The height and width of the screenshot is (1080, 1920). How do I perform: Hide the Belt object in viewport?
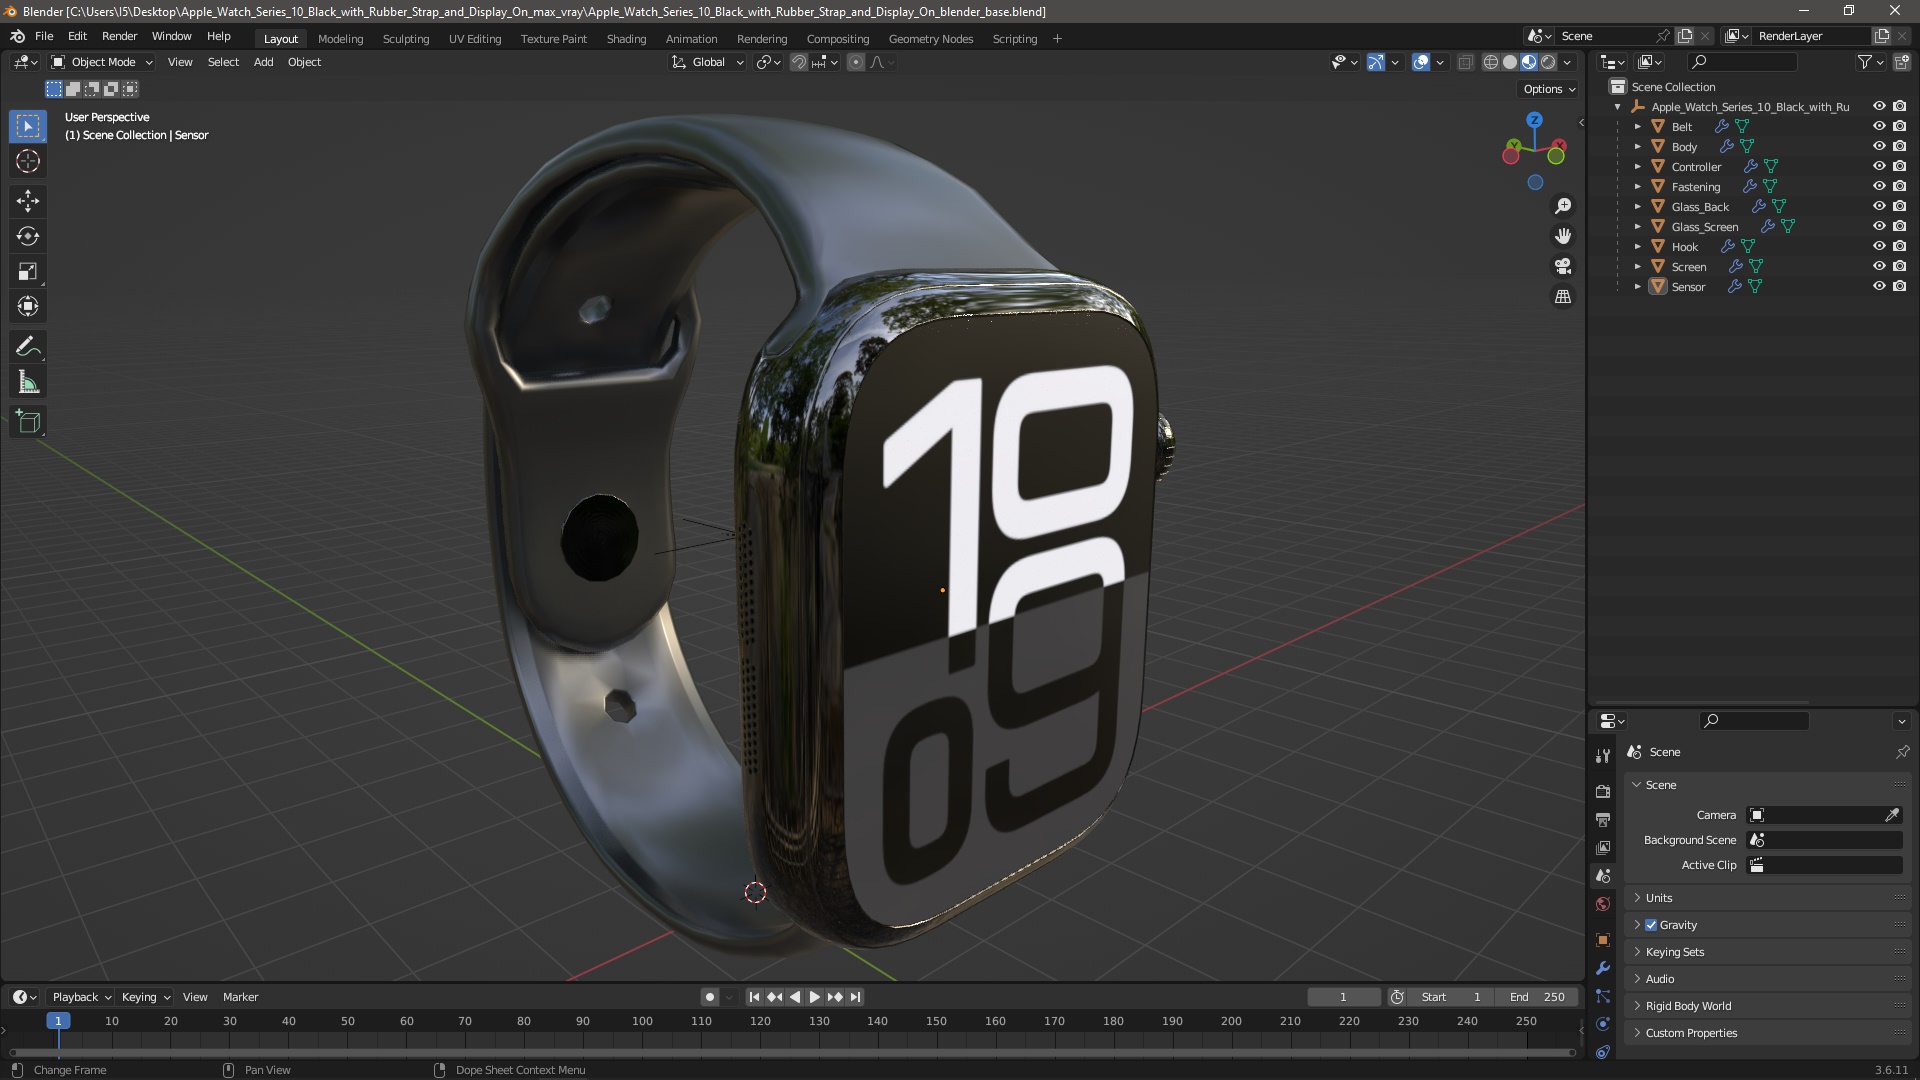(x=1879, y=126)
